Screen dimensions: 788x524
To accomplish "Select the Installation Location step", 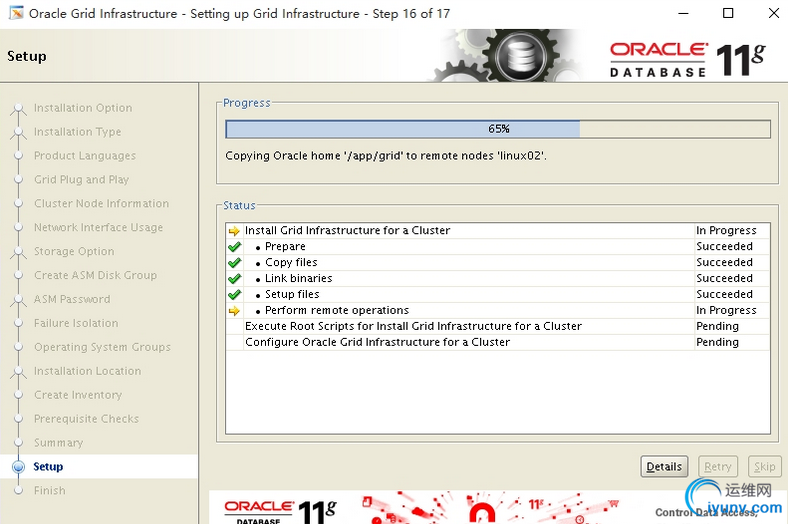I will click(x=87, y=371).
